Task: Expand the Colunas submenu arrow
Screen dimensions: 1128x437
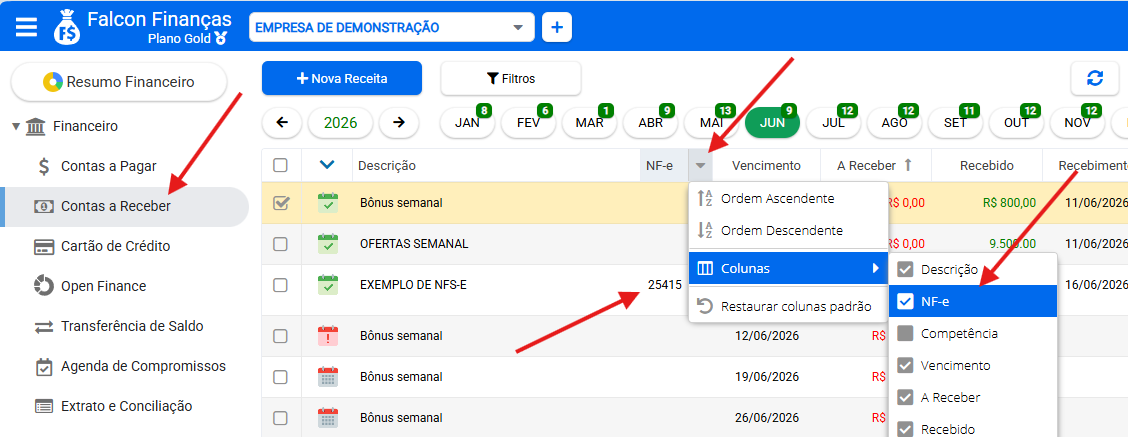Action: [875, 269]
